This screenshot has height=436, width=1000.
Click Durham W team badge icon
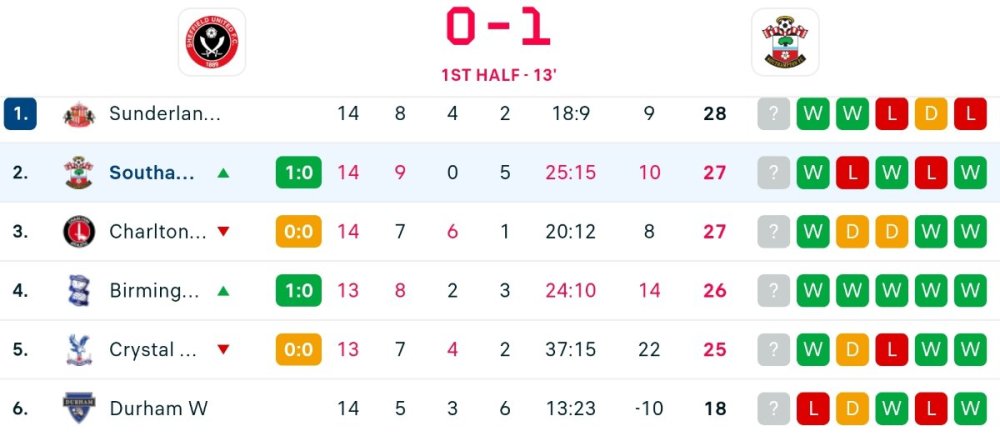(x=77, y=409)
